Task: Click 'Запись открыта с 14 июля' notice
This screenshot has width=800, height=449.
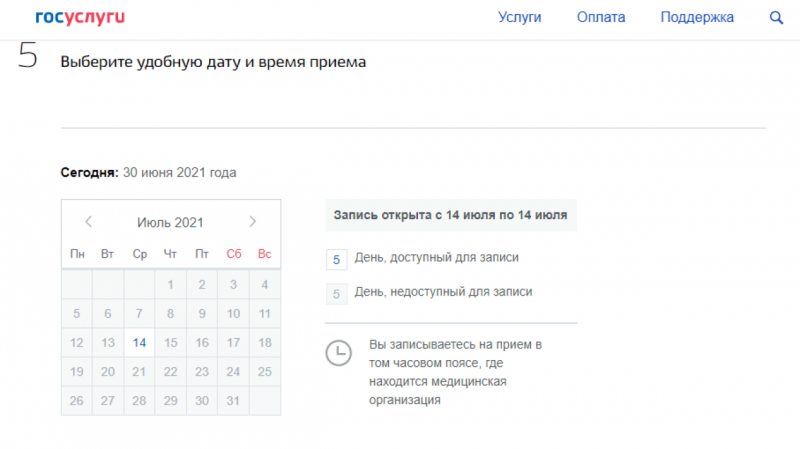Action: [451, 215]
